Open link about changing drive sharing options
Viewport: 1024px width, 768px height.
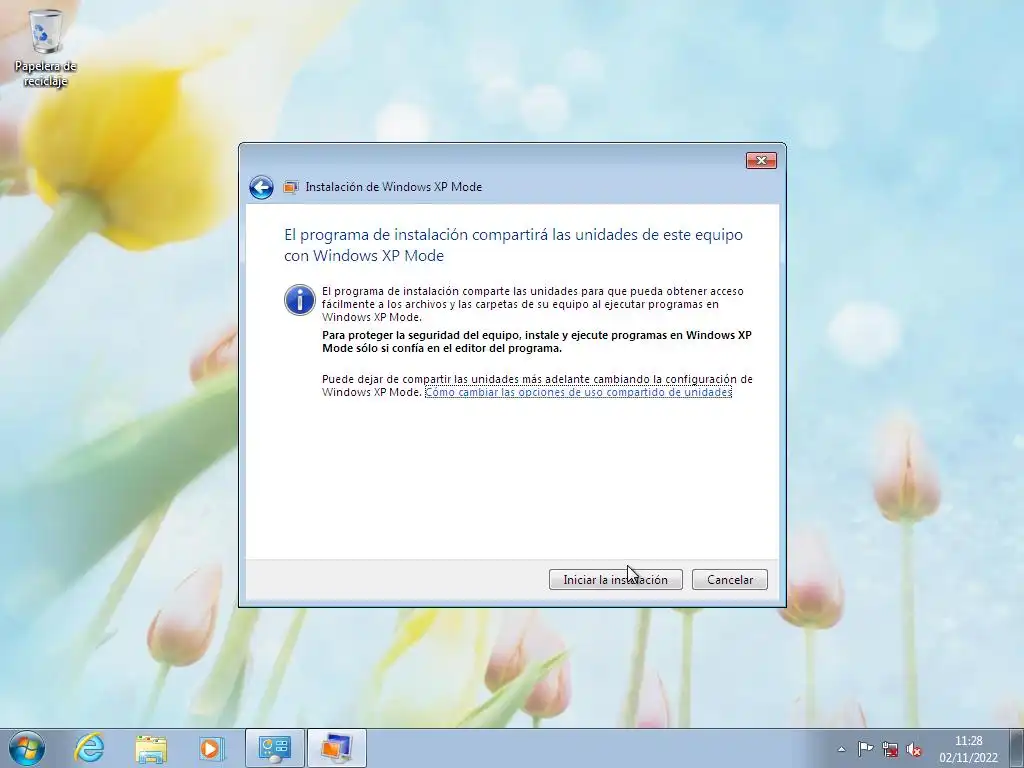[x=578, y=392]
